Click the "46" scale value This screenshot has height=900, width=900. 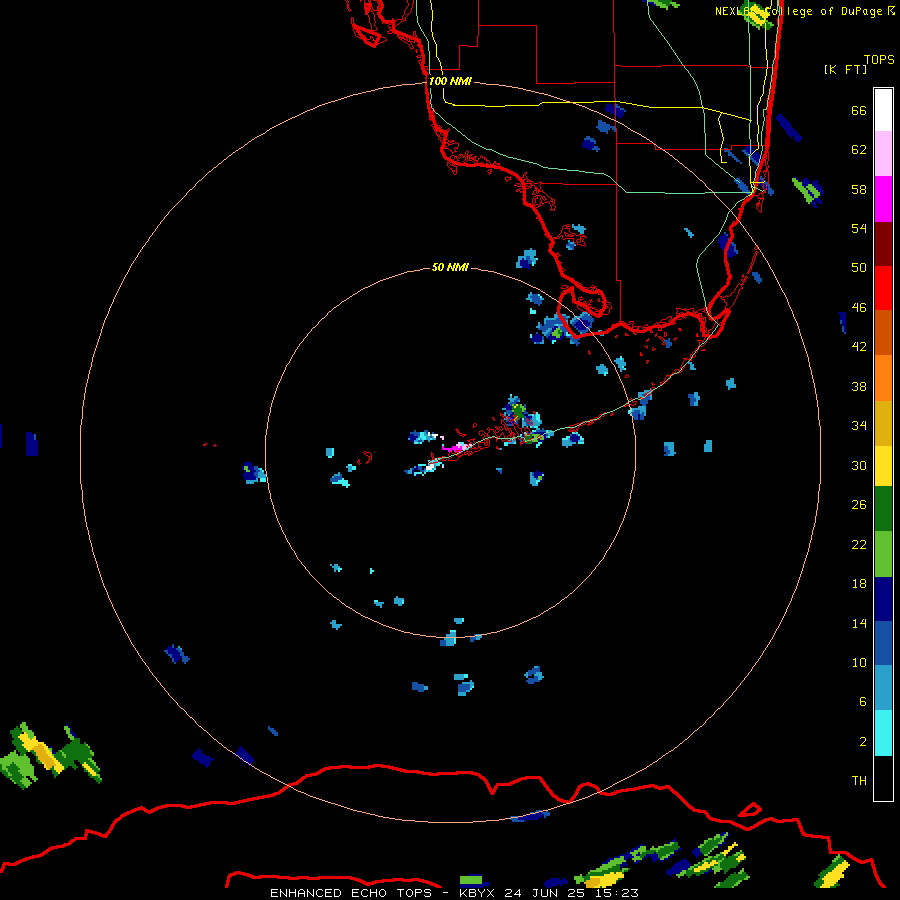click(x=859, y=307)
